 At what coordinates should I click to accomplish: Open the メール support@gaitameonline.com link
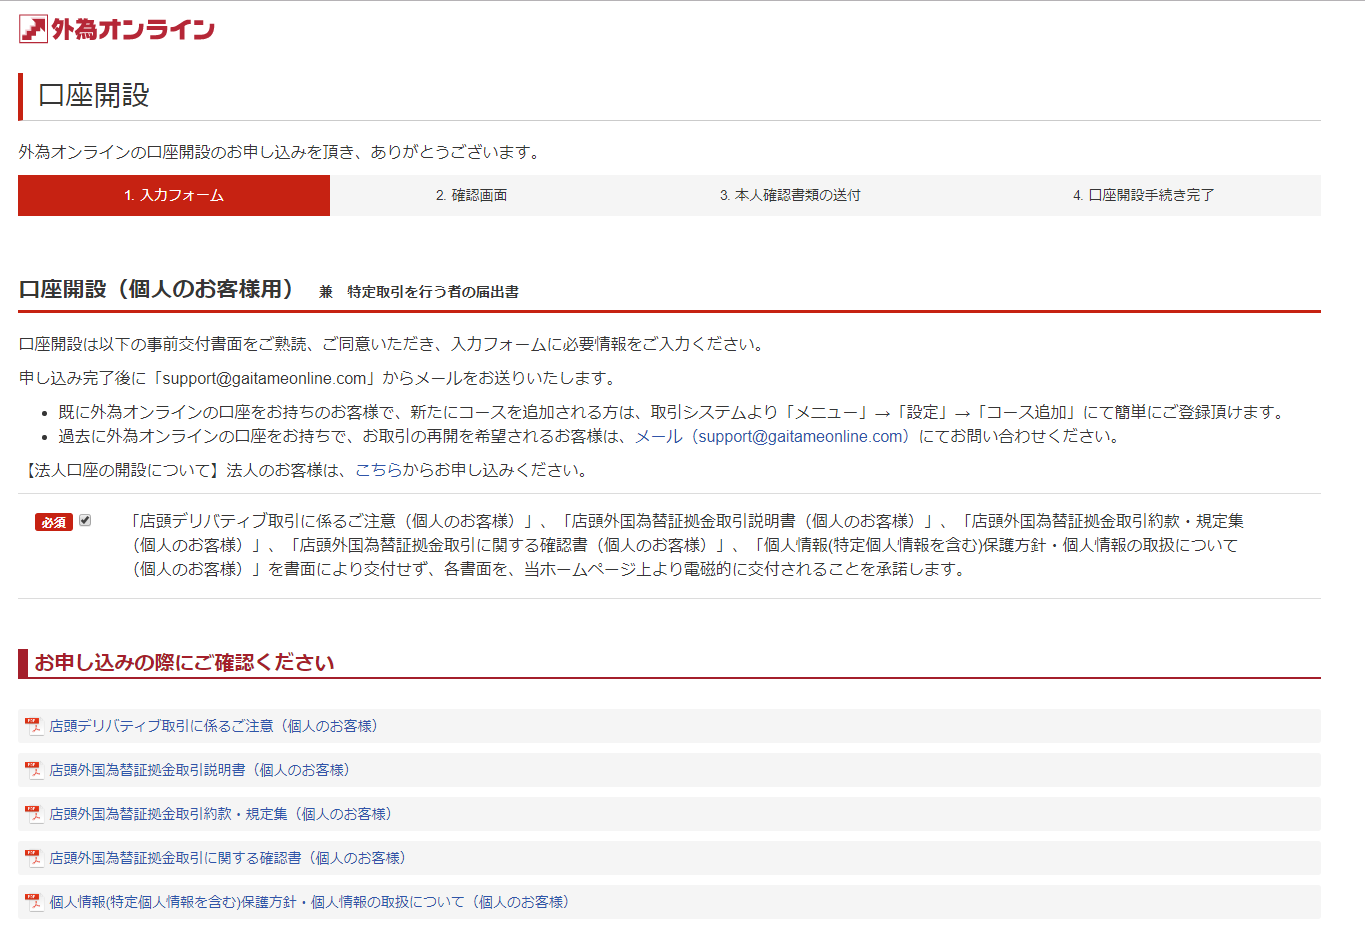pos(774,436)
